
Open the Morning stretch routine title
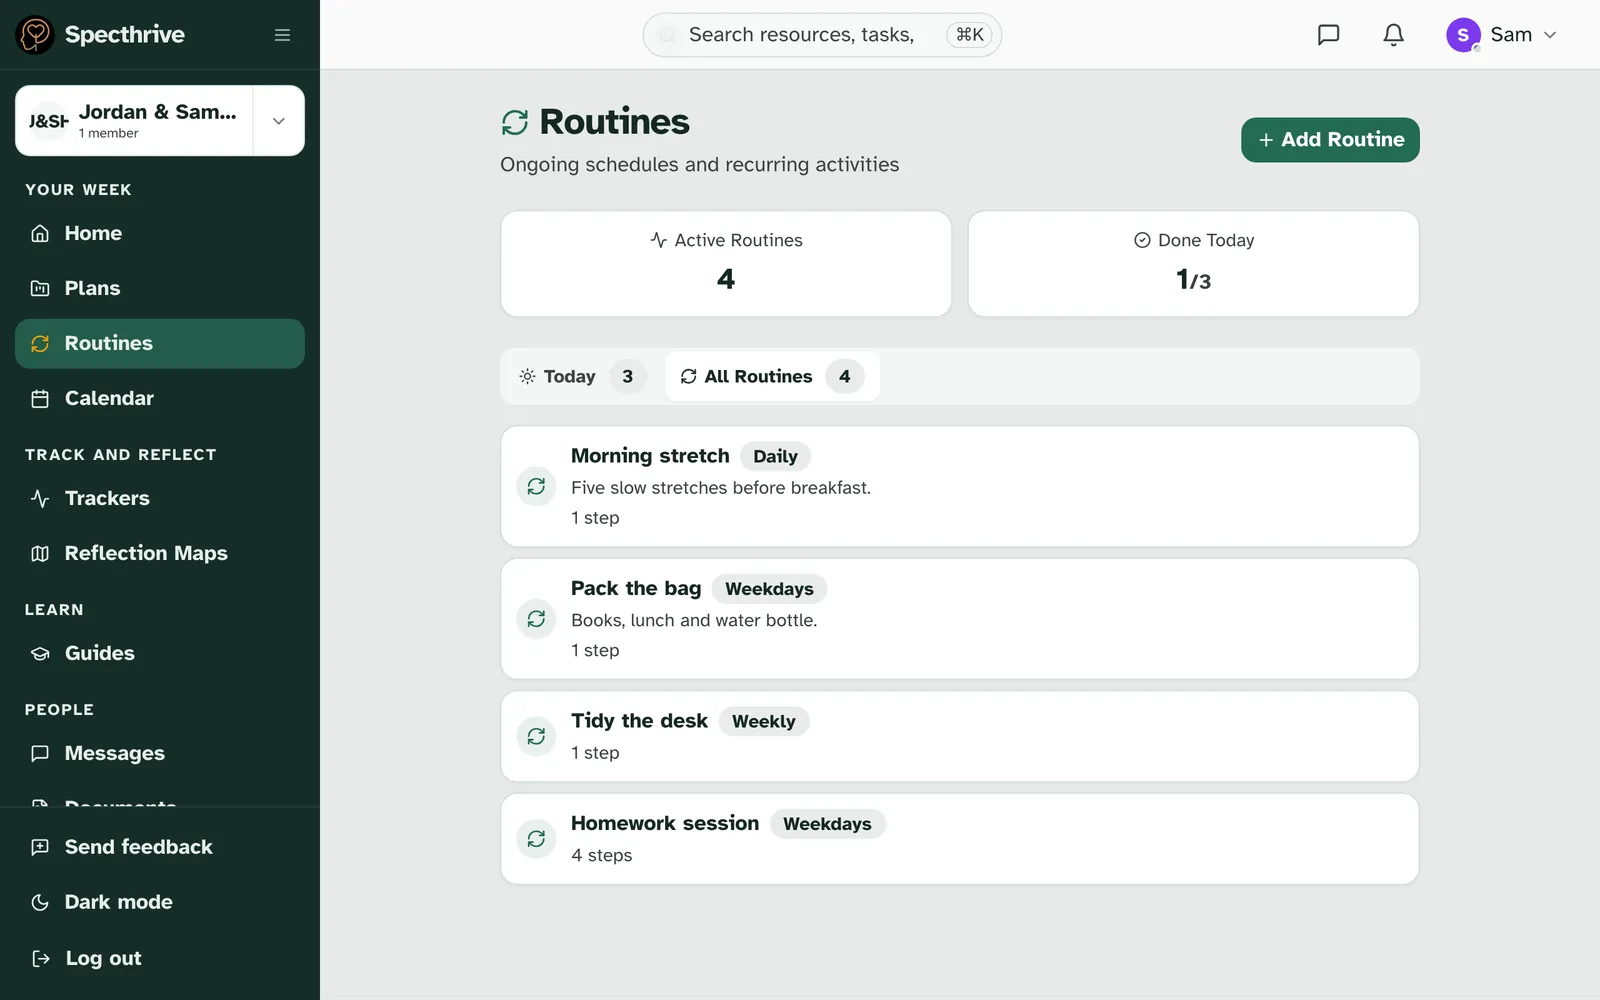tap(650, 456)
